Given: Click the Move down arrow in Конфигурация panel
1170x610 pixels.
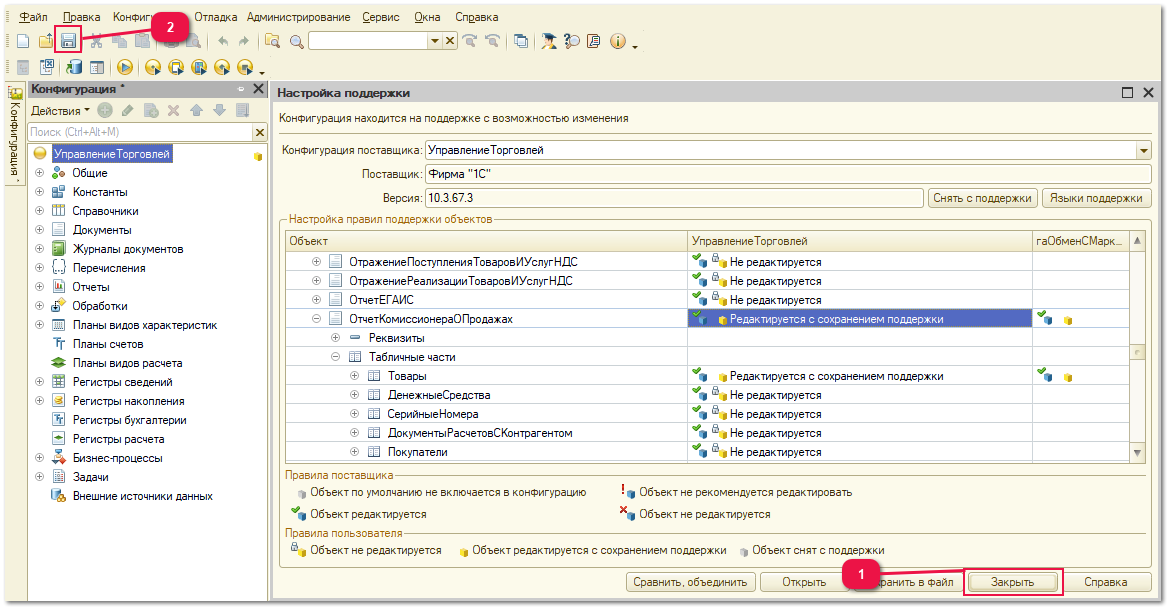Looking at the screenshot, I should (x=219, y=110).
